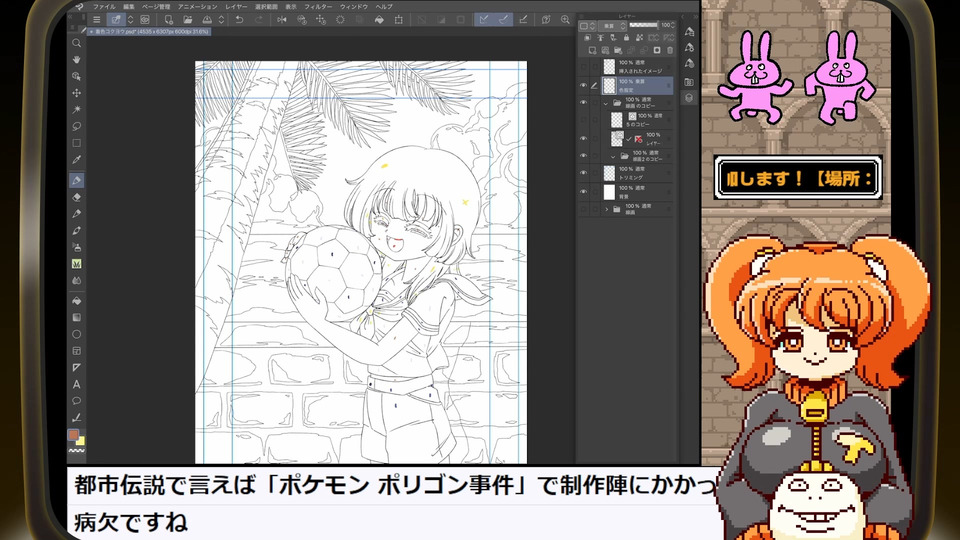
Task: Open the アニメーション menu
Action: click(x=198, y=6)
